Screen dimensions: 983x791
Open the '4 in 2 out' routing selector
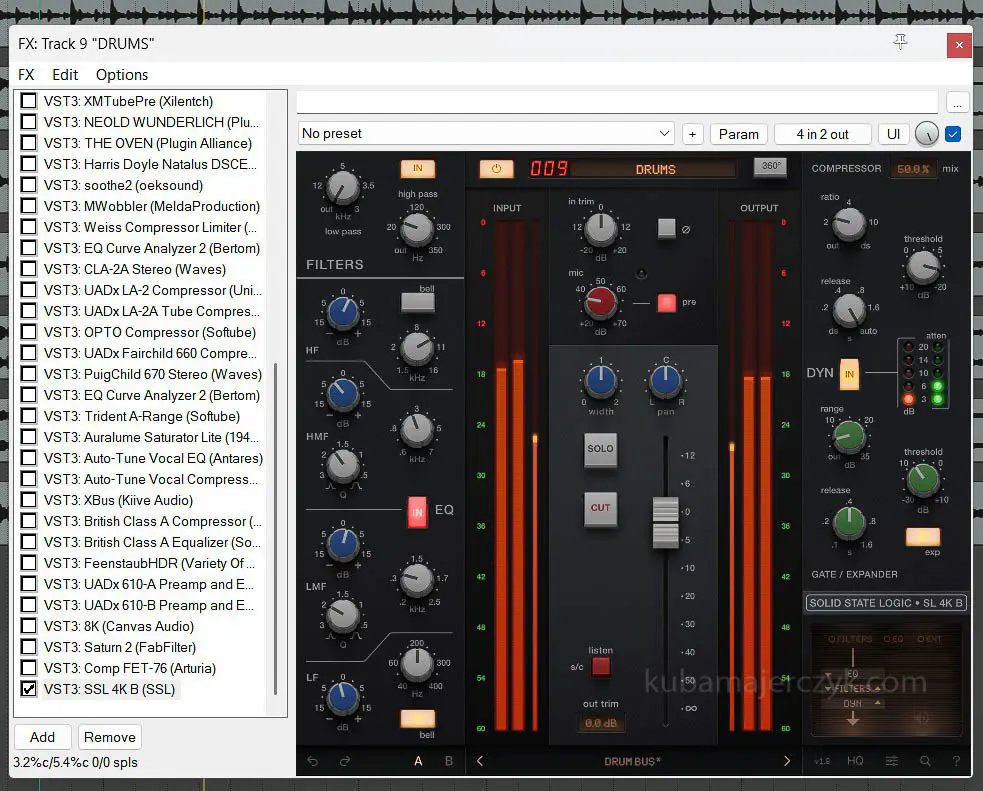(822, 134)
